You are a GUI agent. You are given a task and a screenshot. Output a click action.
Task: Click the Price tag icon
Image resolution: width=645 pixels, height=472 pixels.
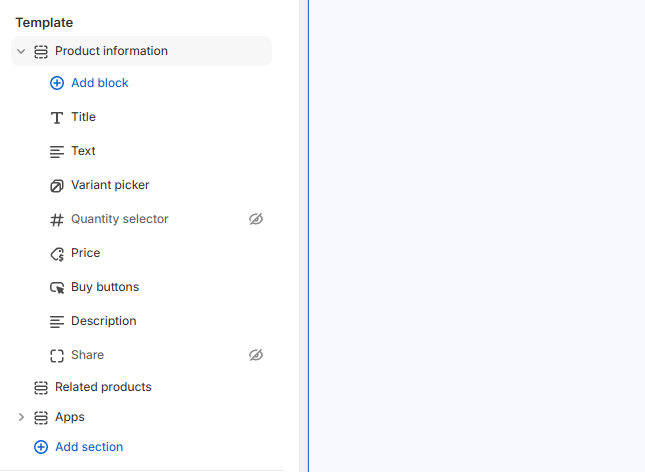[x=57, y=254]
